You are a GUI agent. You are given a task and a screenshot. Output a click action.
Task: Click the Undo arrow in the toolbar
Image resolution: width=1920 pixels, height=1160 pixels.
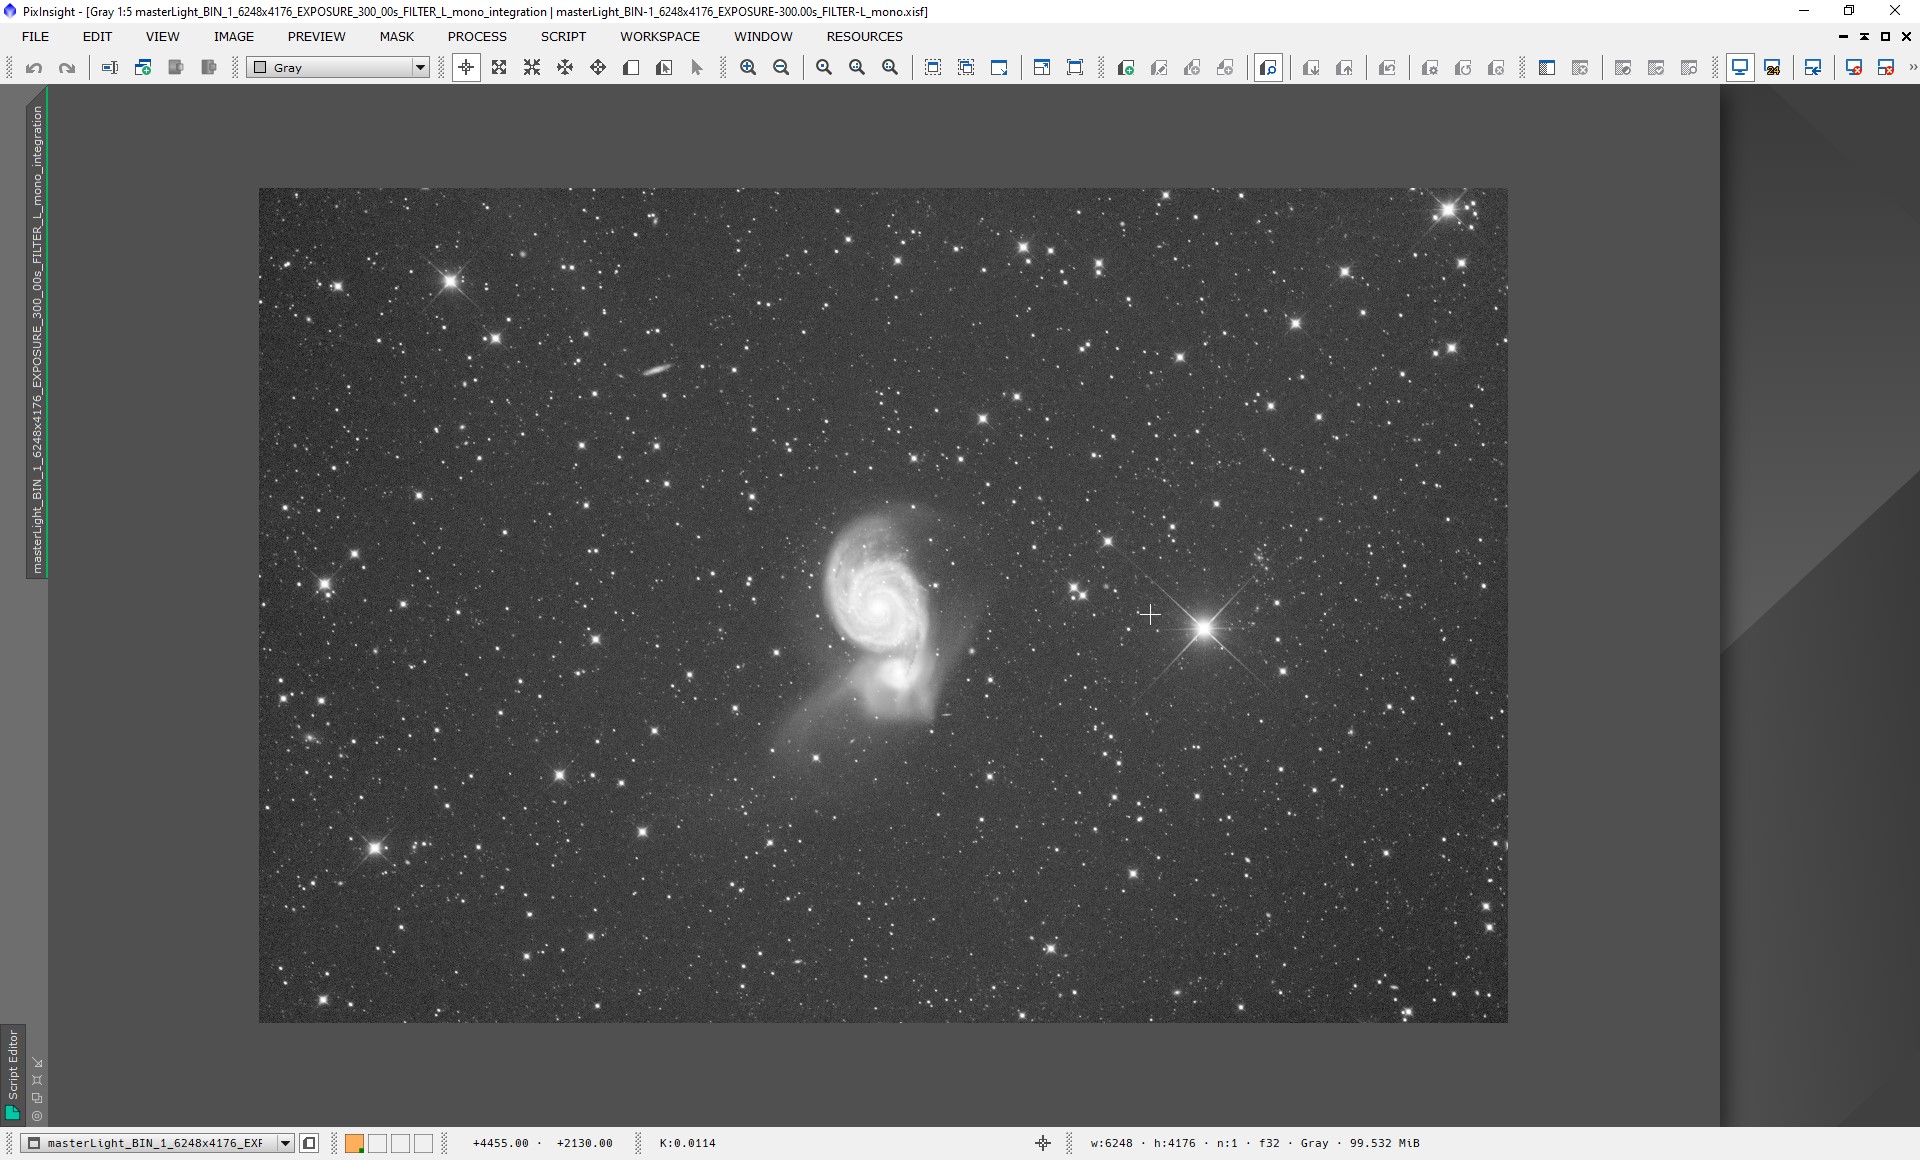[x=34, y=68]
